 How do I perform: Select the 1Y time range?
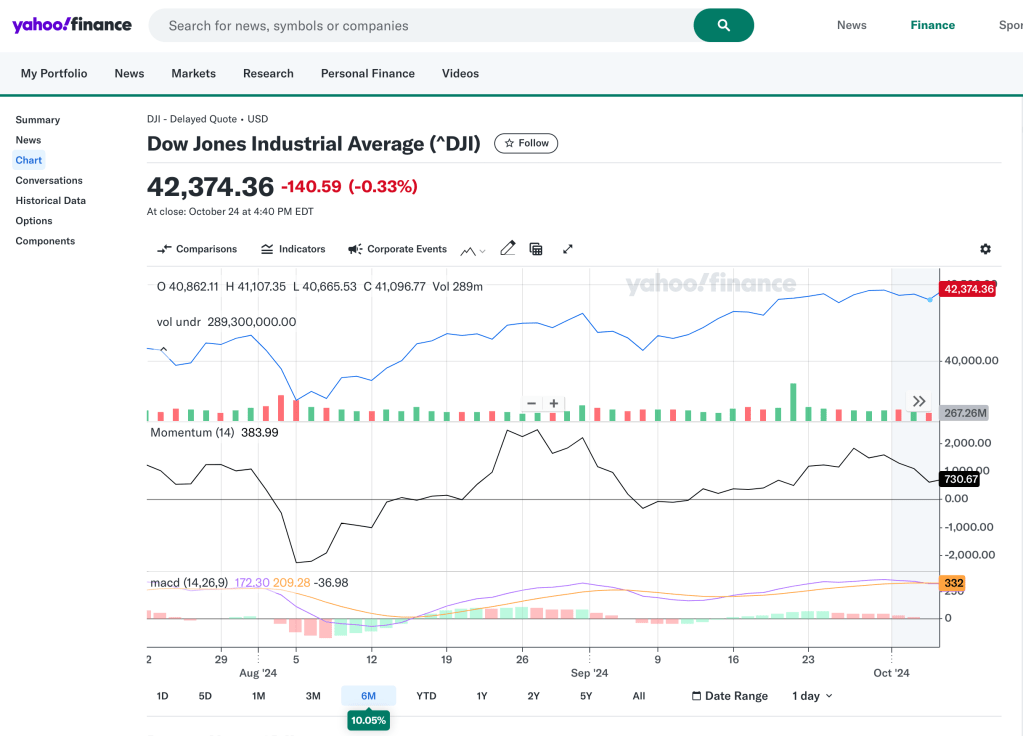tap(482, 696)
